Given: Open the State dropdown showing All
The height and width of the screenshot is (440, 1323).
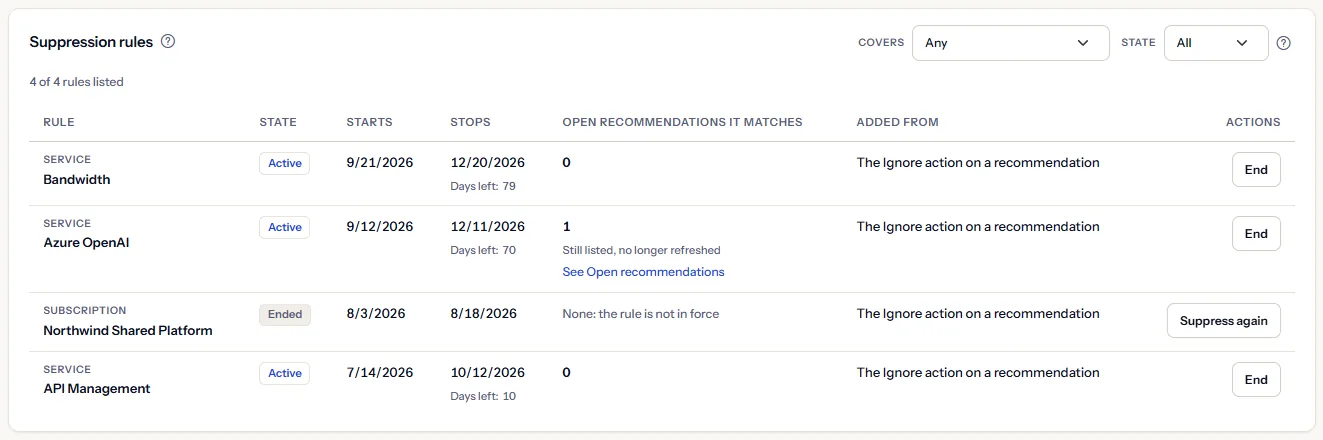Looking at the screenshot, I should click(x=1216, y=43).
